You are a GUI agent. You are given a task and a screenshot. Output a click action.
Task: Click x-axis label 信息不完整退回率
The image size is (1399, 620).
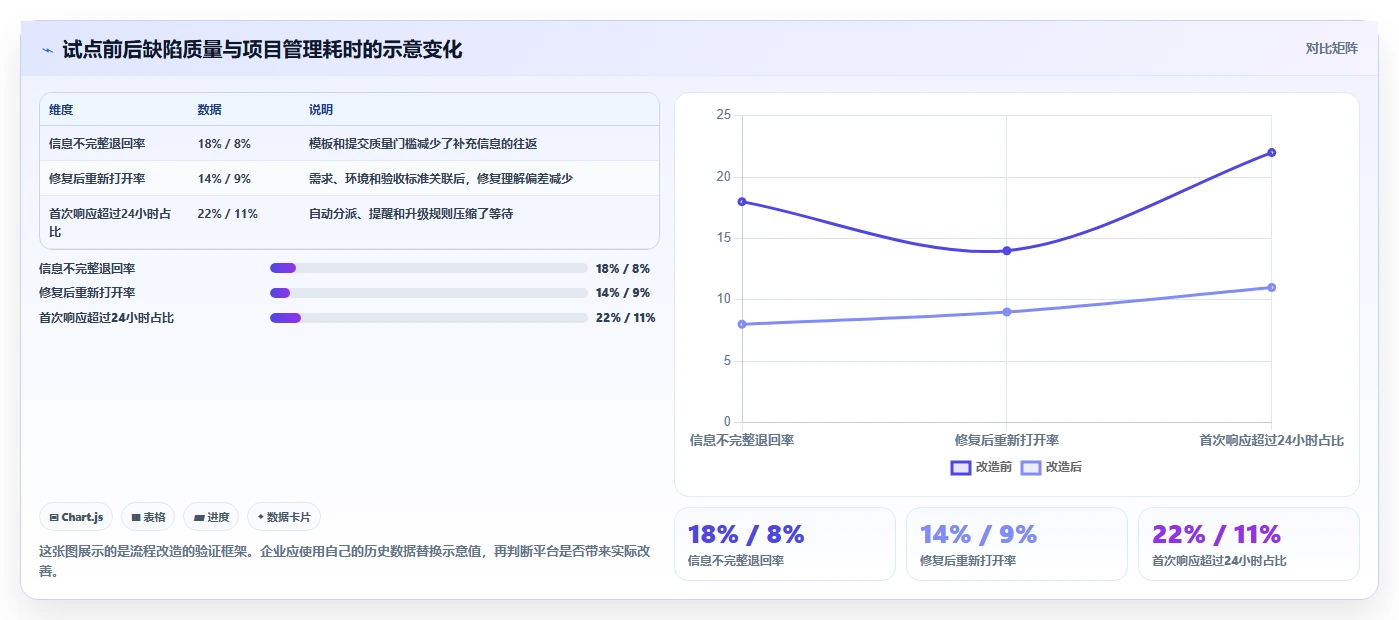(742, 440)
